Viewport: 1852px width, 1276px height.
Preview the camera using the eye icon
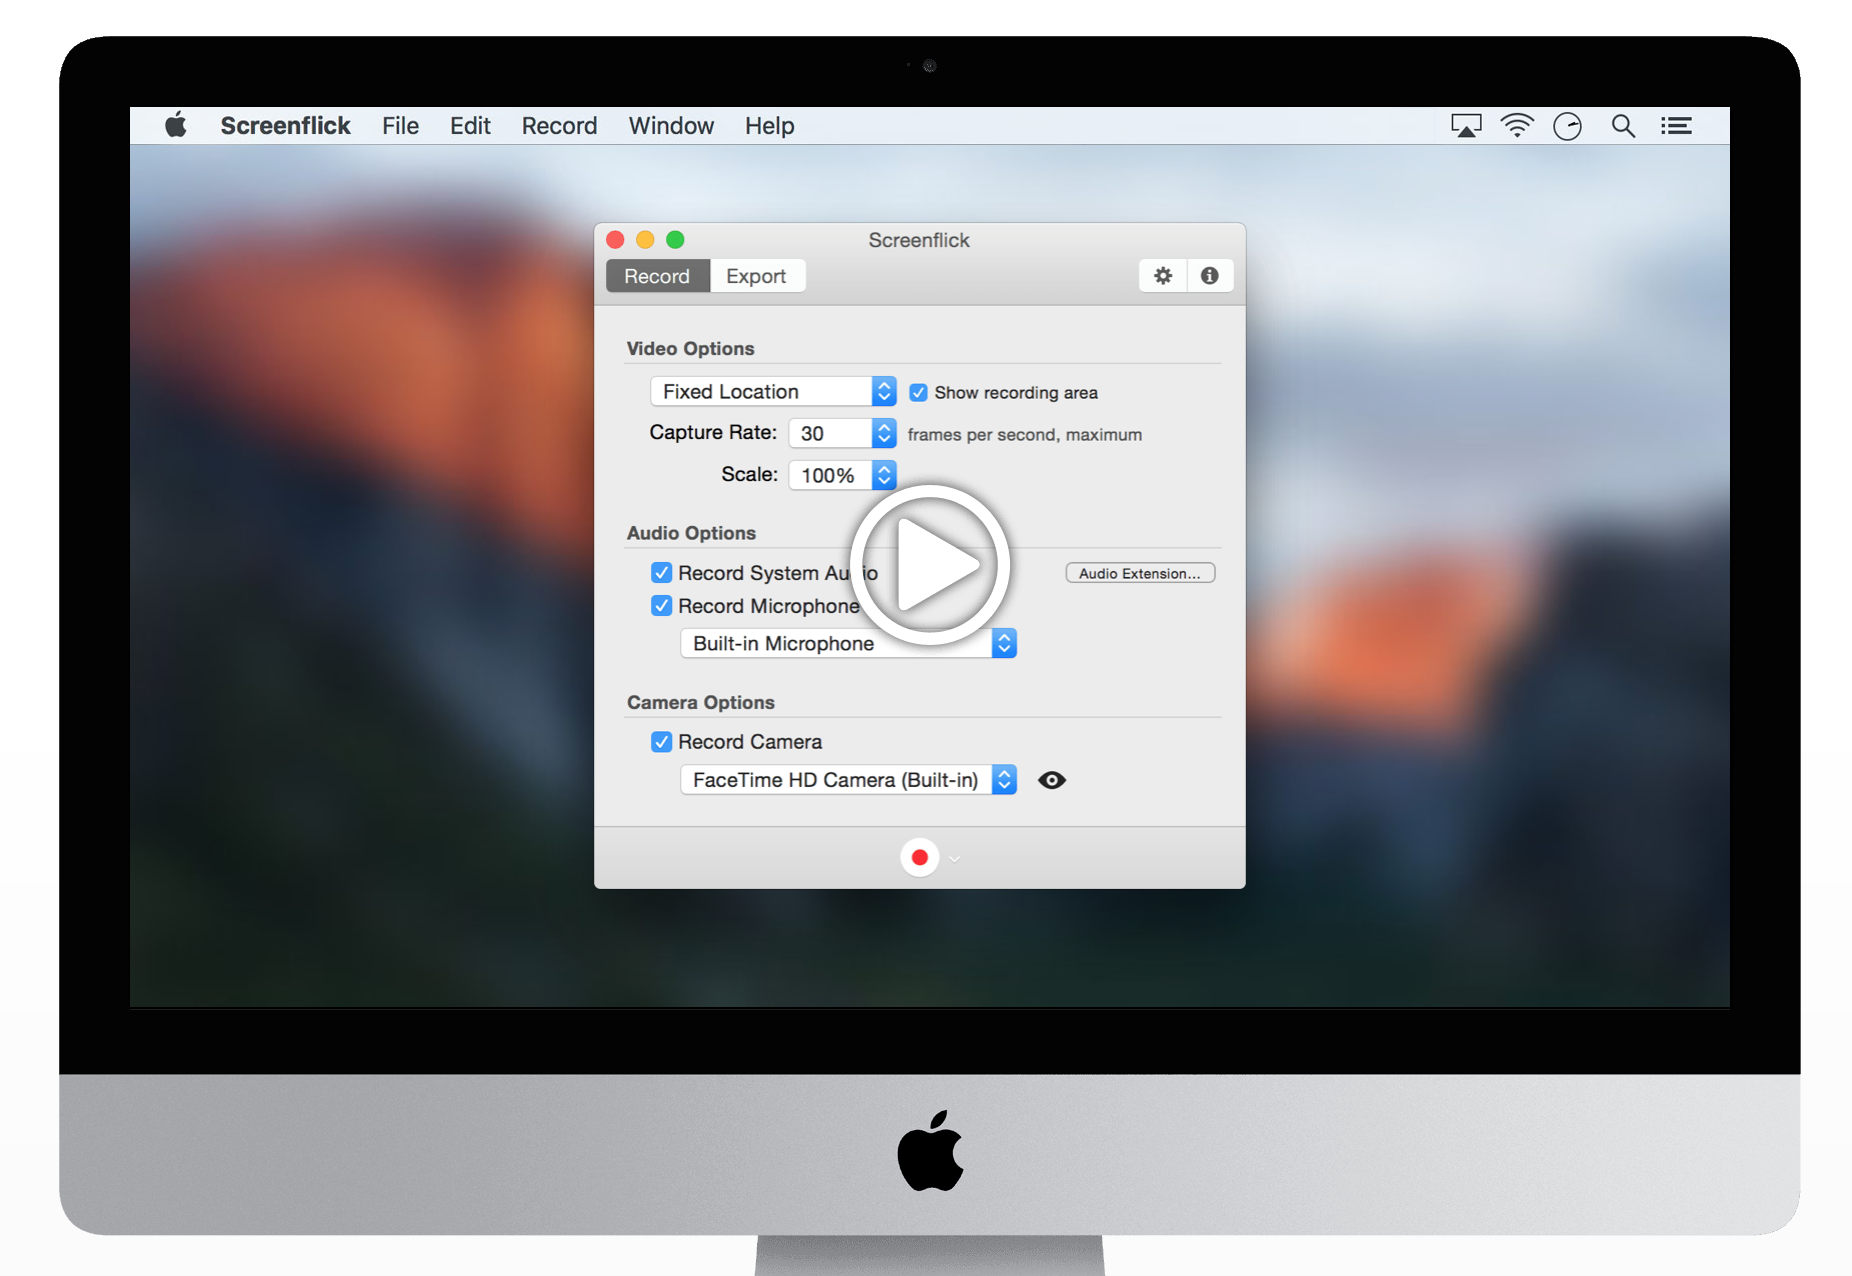pos(1051,780)
